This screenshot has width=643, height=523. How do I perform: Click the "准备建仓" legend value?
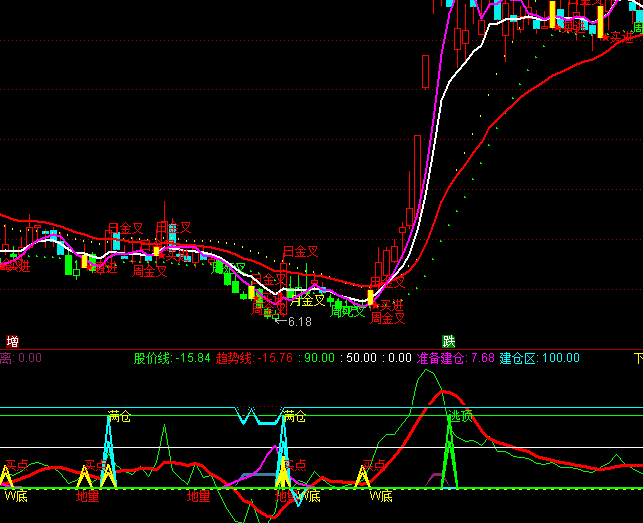pos(455,358)
